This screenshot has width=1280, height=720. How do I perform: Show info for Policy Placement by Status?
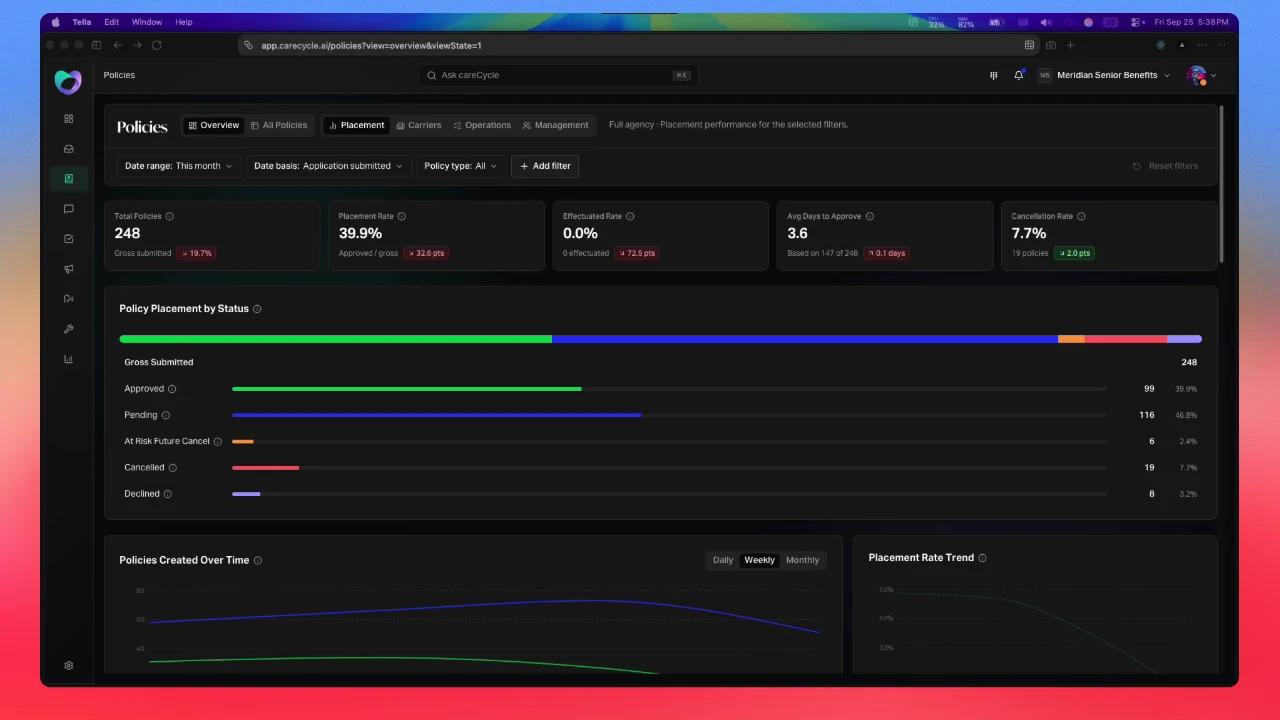coord(257,309)
